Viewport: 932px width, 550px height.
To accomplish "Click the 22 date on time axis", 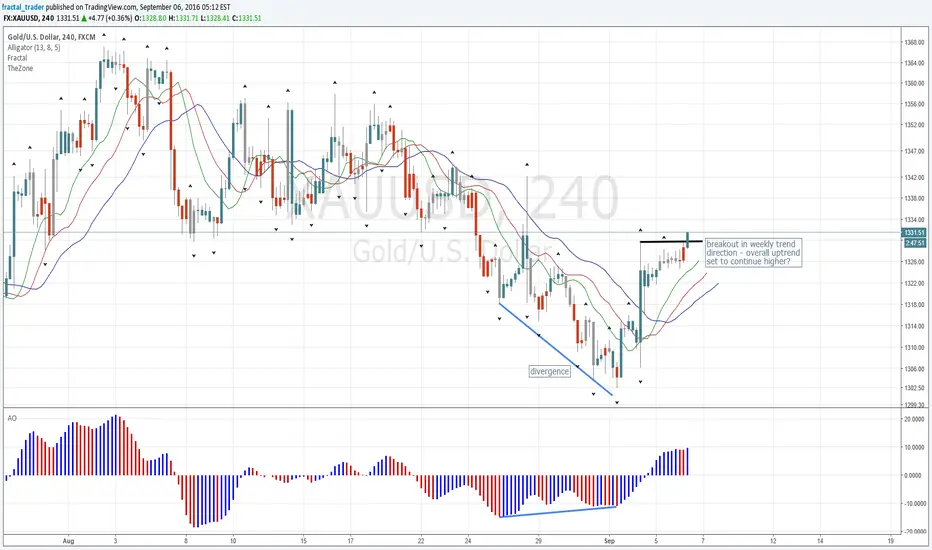I will coord(421,541).
